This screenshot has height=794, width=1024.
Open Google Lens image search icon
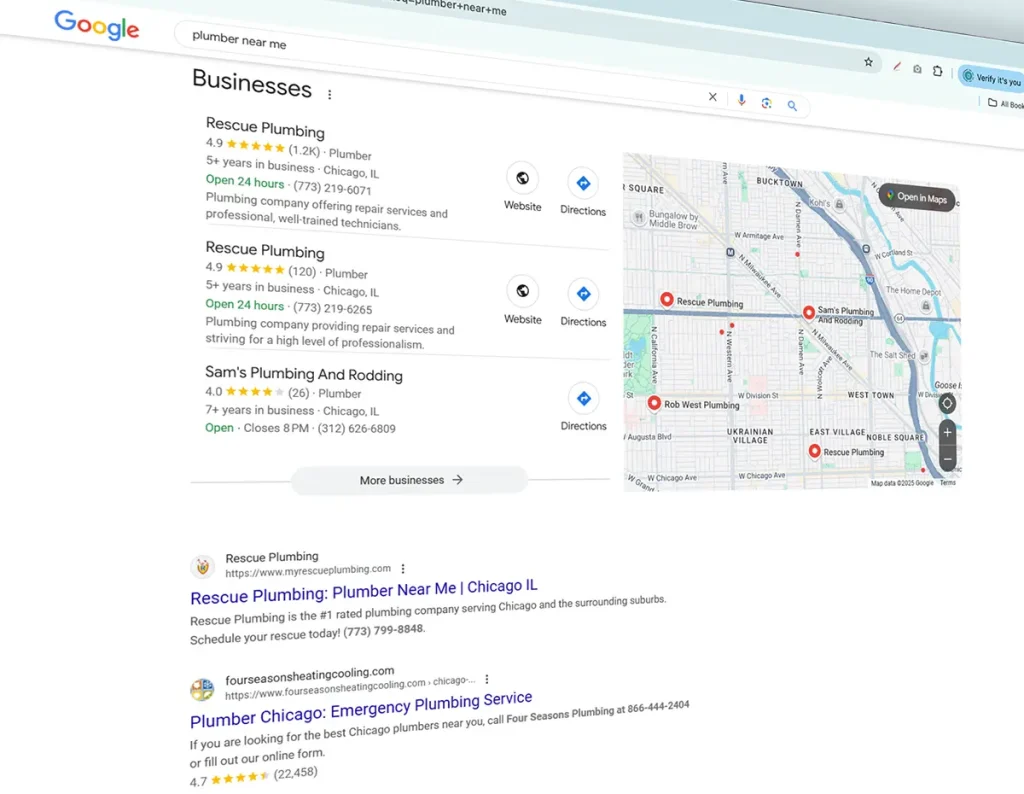point(766,103)
